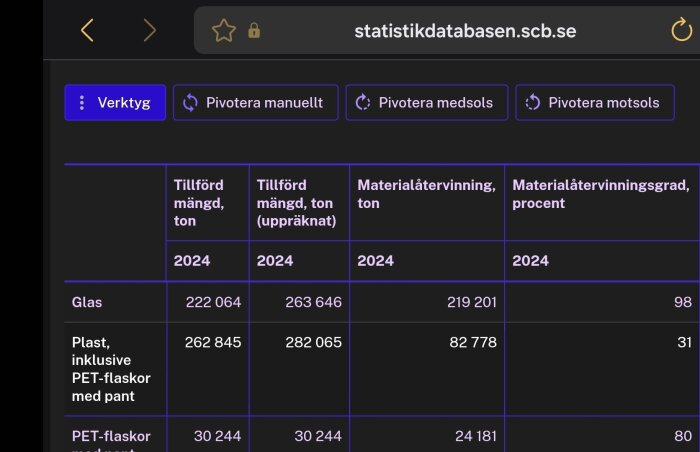Click the rotate icon on Pivotera manuellt
The image size is (700, 452).
tap(190, 103)
